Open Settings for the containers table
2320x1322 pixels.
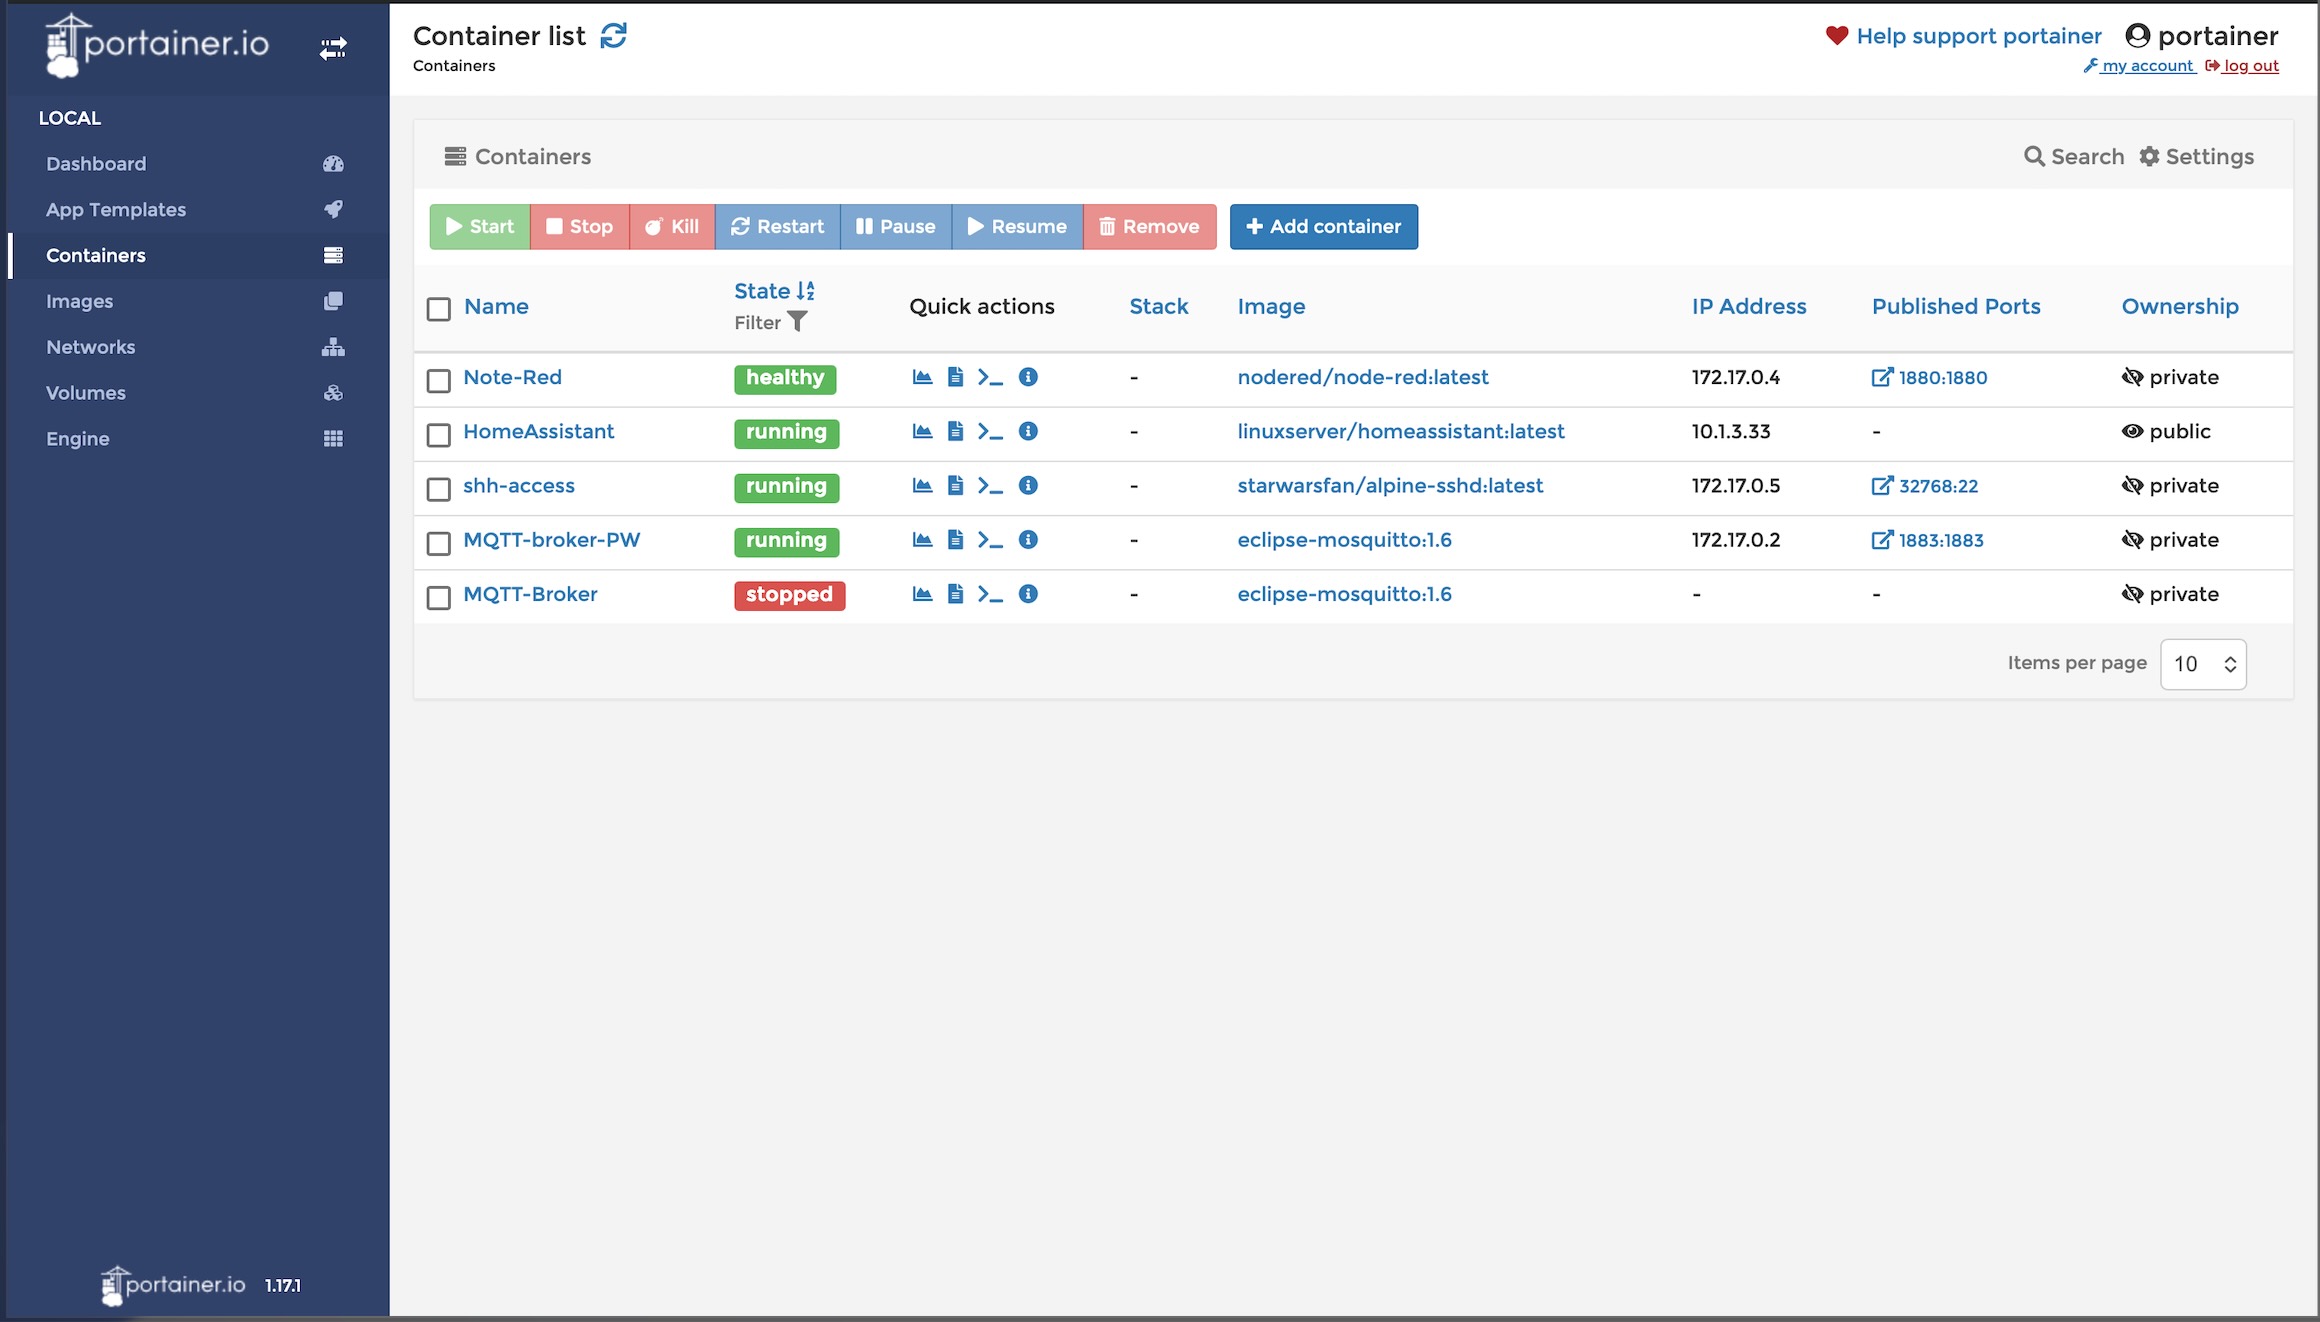[2196, 157]
